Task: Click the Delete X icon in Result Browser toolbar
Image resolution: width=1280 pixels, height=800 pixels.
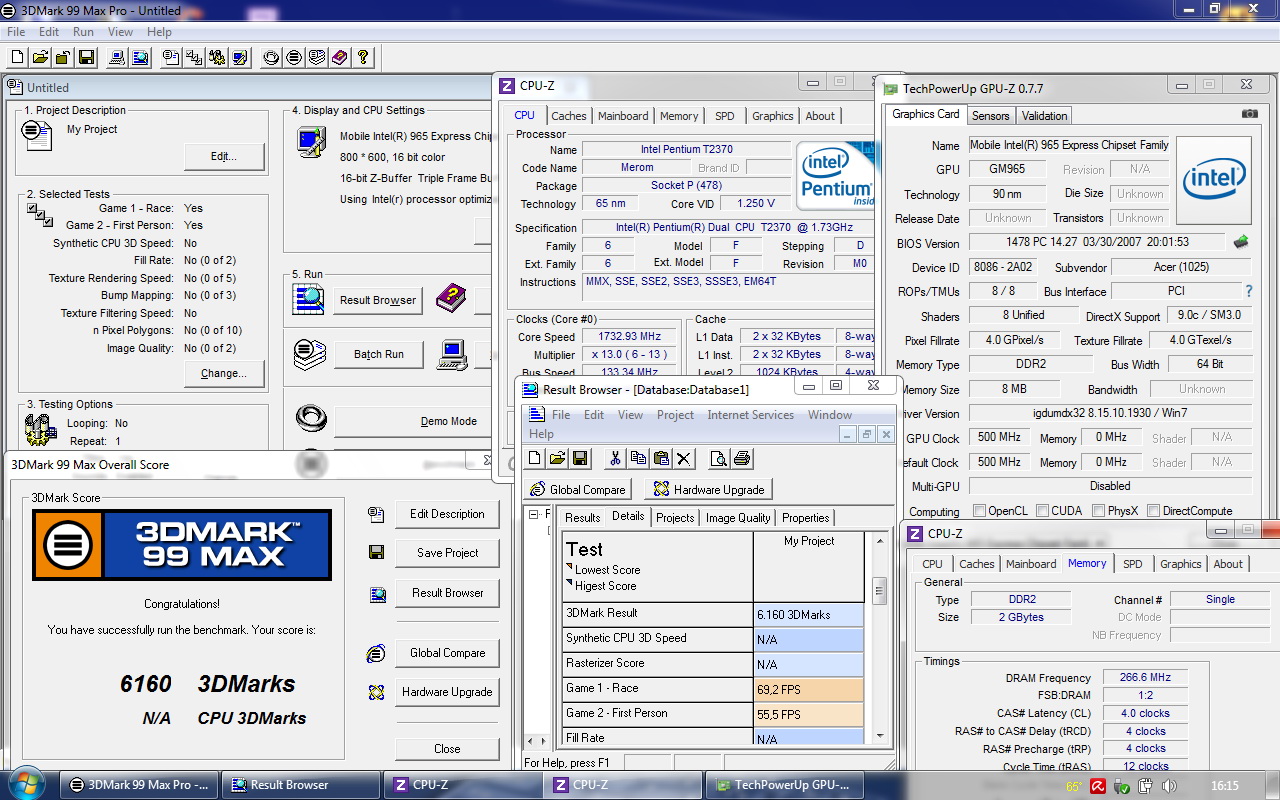Action: (684, 459)
